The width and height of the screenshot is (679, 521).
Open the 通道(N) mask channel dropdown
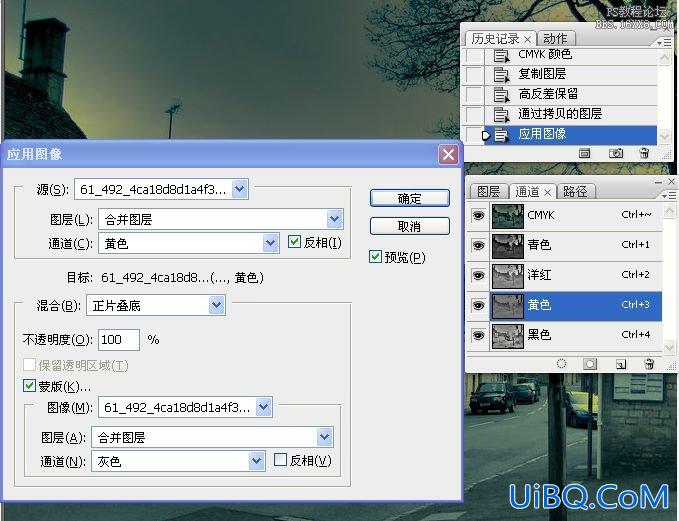tap(256, 461)
